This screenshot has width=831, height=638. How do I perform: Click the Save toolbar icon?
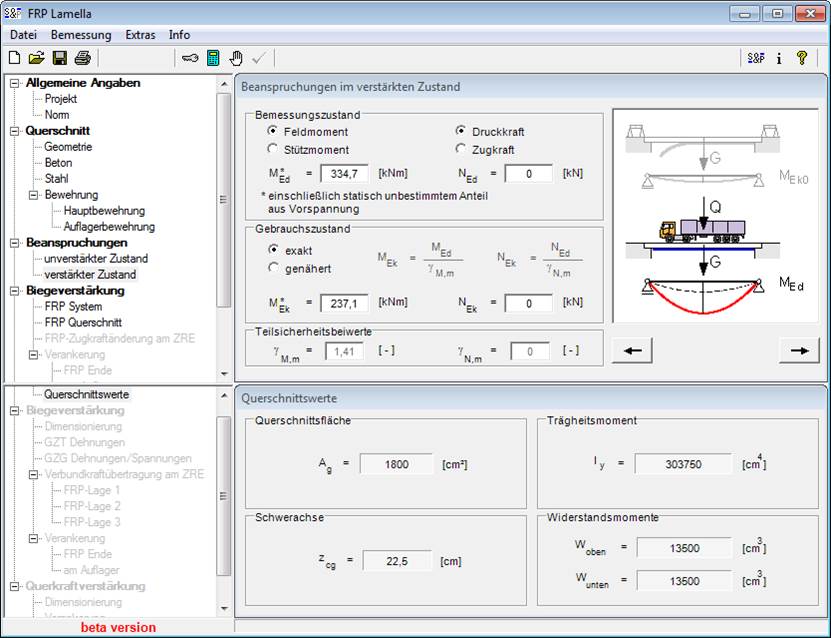coord(60,57)
